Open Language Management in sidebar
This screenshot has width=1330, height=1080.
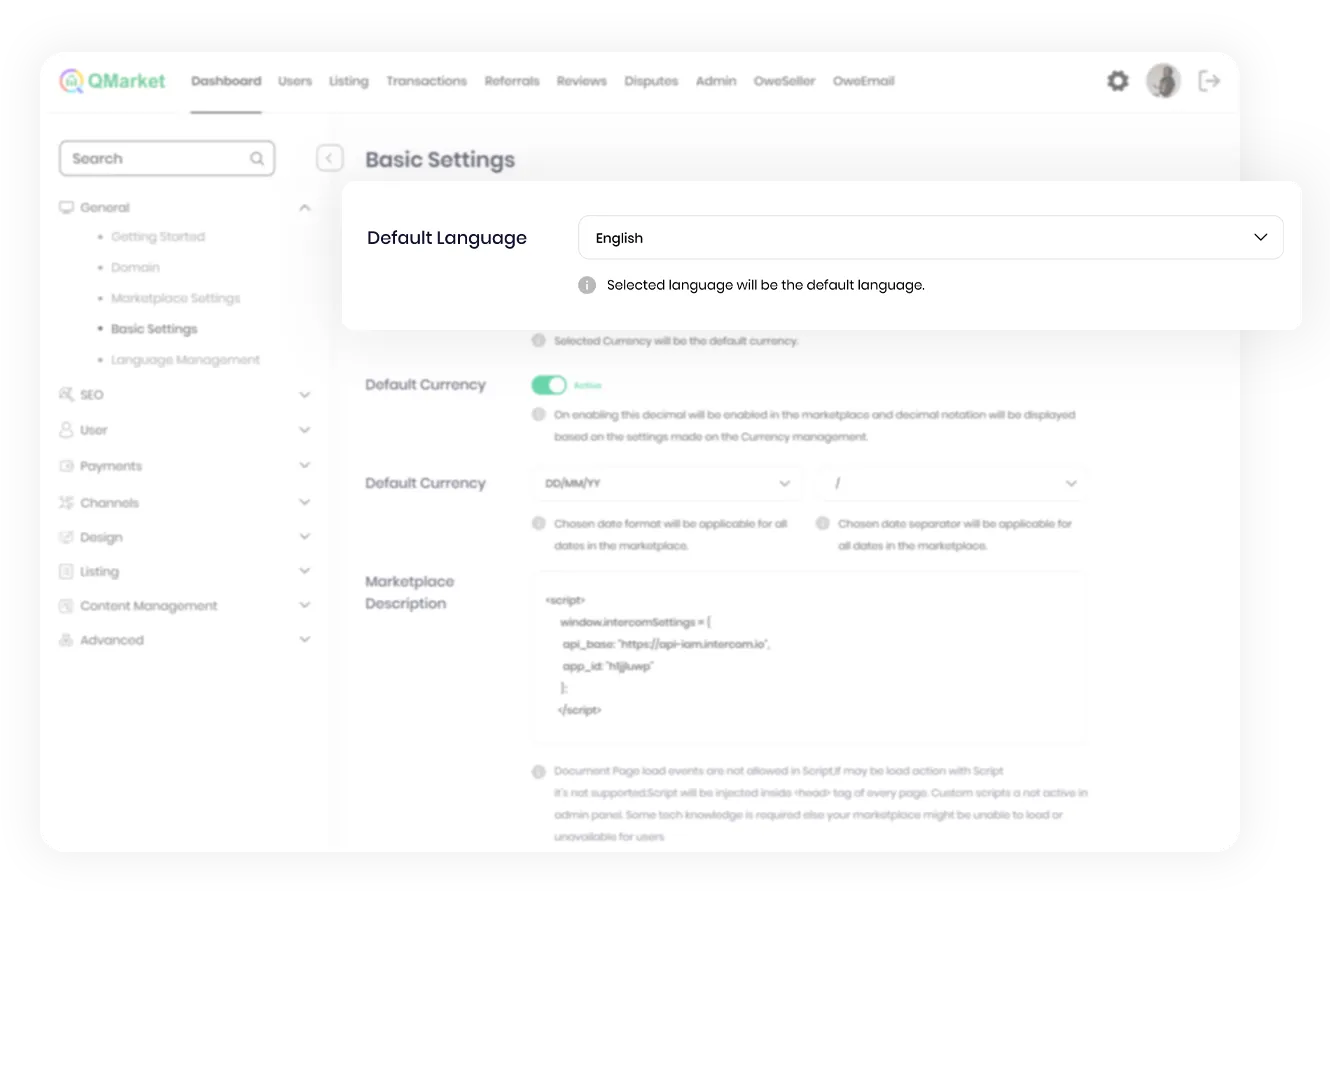tap(185, 360)
